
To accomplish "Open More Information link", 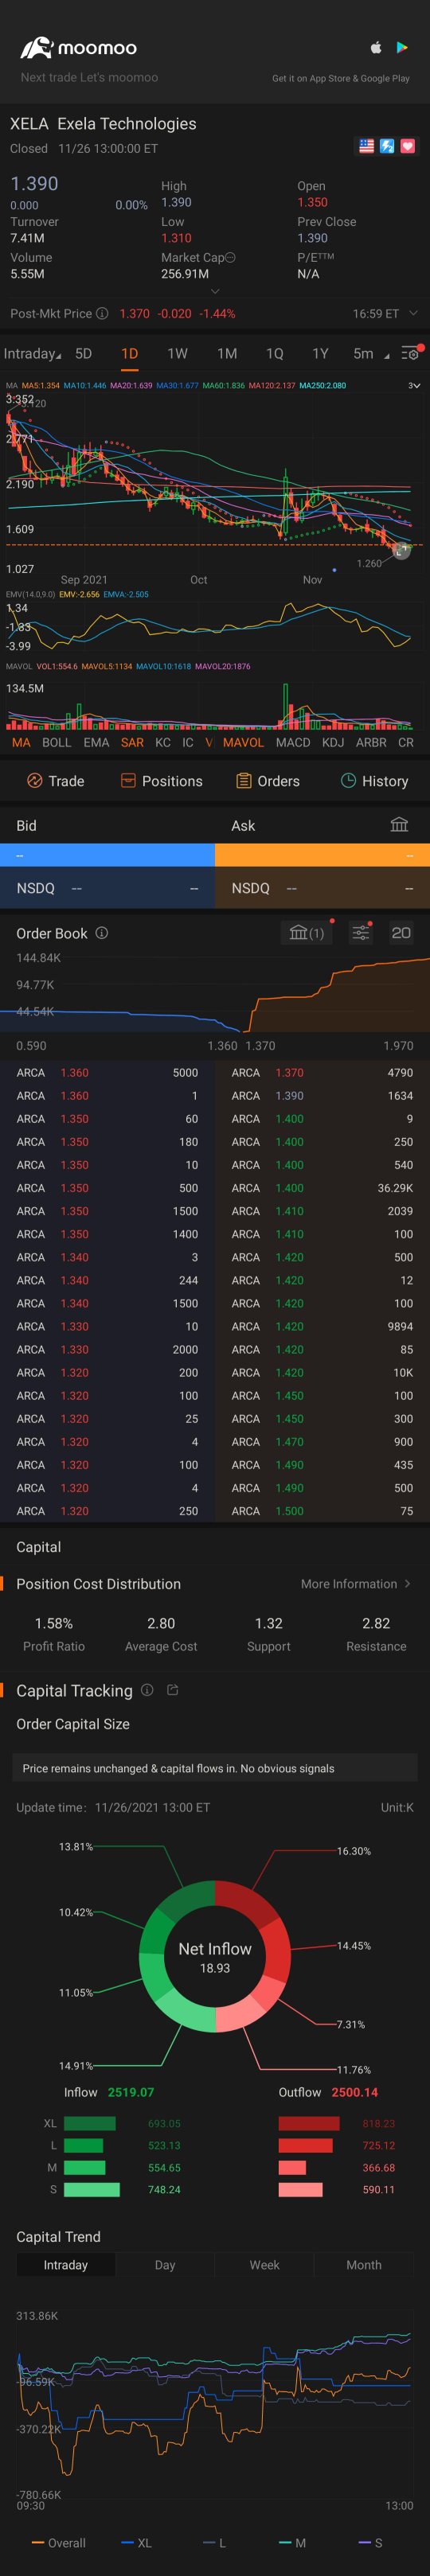I will click(x=356, y=1583).
